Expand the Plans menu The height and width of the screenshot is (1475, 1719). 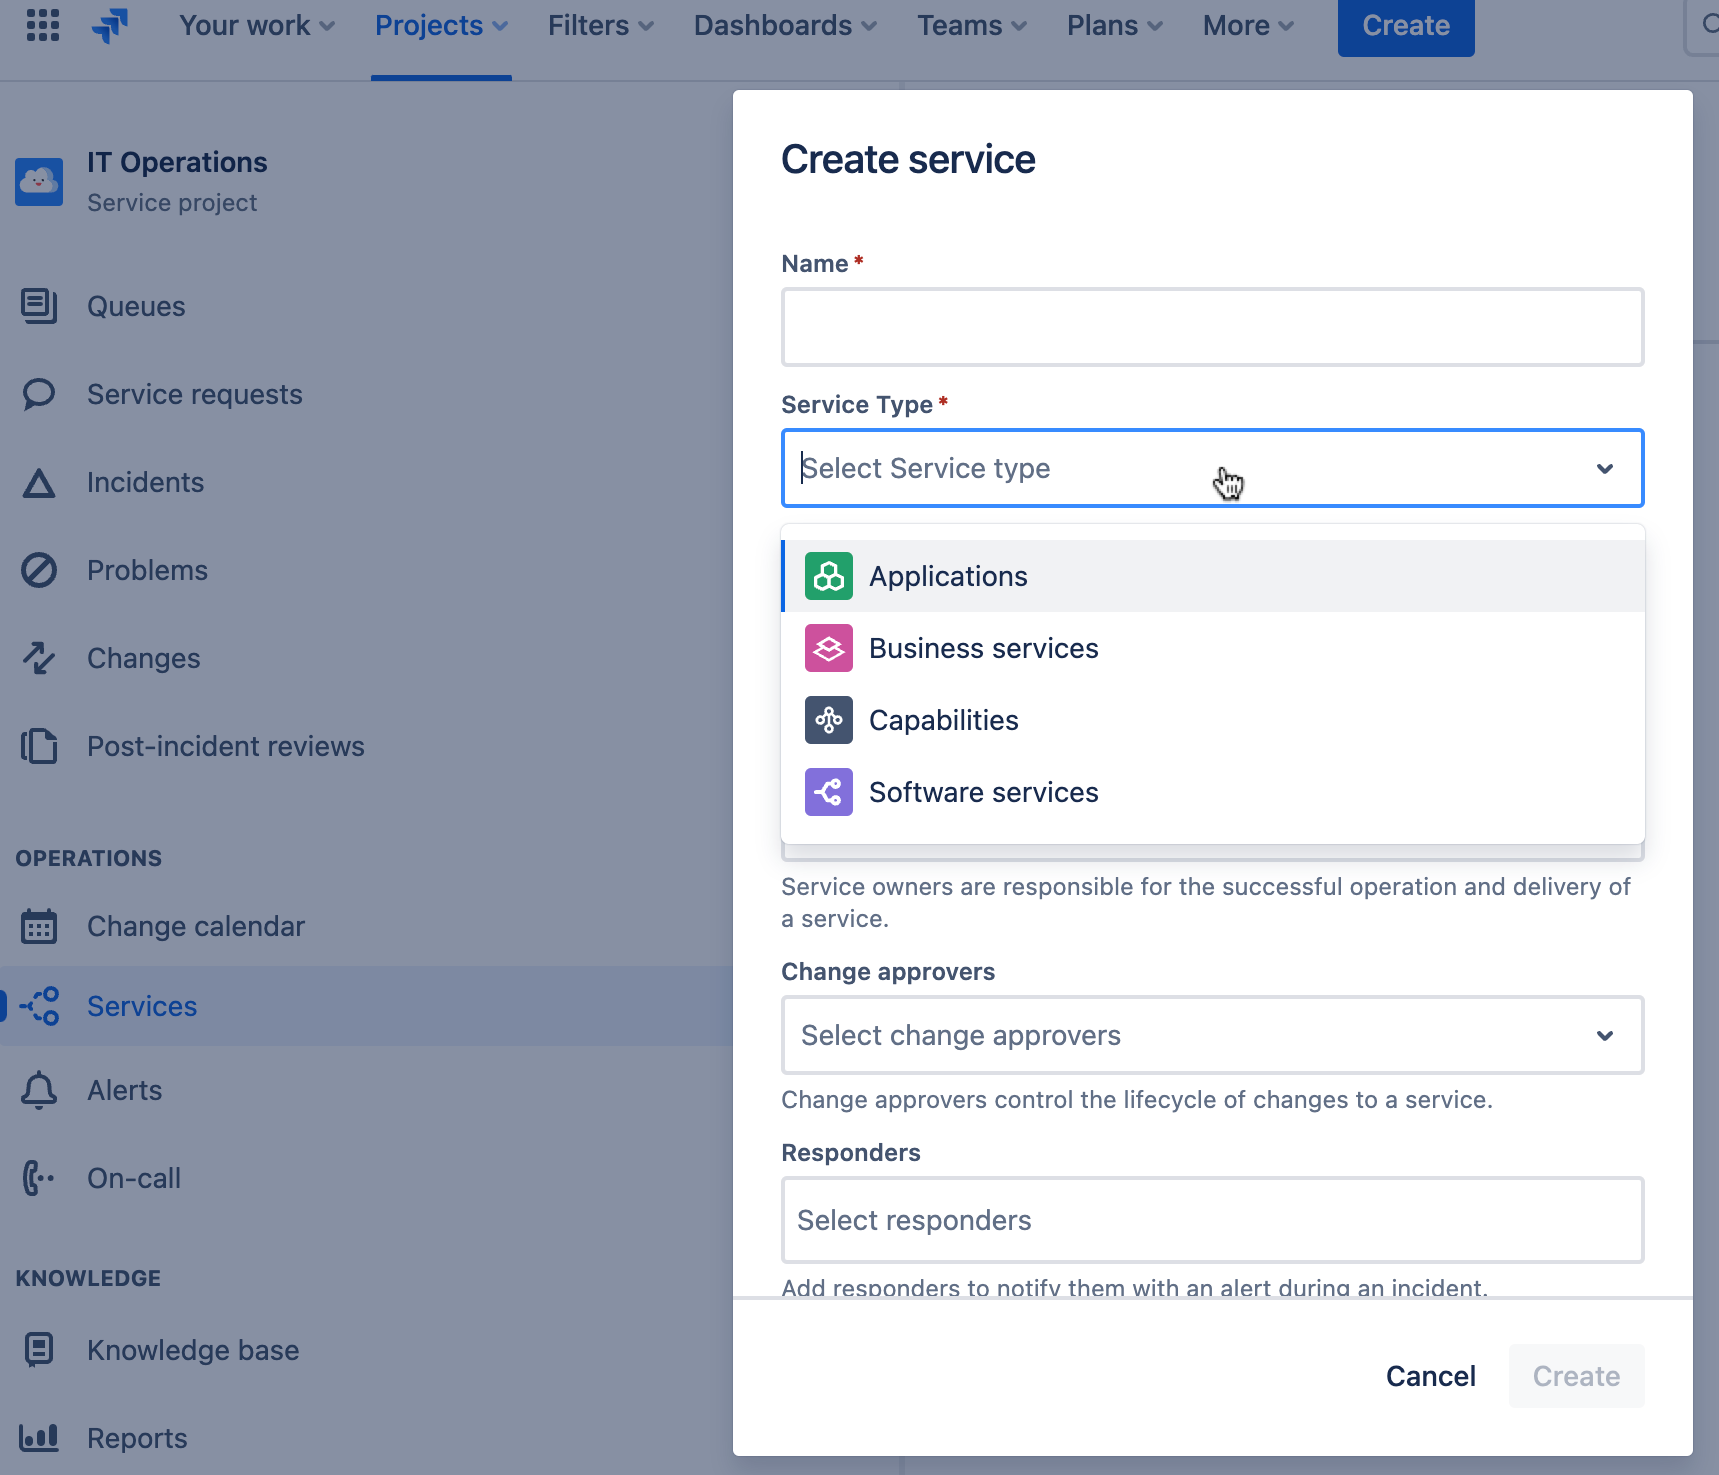click(1115, 25)
